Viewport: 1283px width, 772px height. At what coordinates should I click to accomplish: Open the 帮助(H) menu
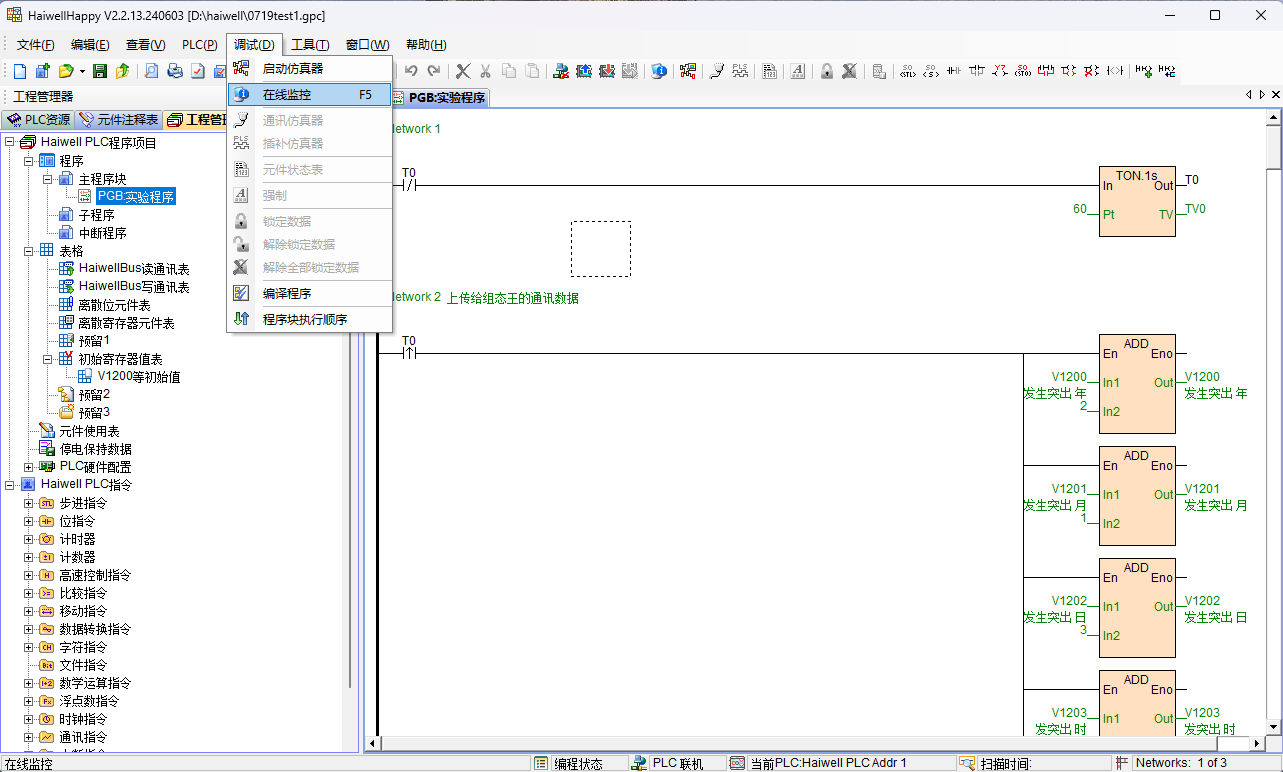[426, 45]
